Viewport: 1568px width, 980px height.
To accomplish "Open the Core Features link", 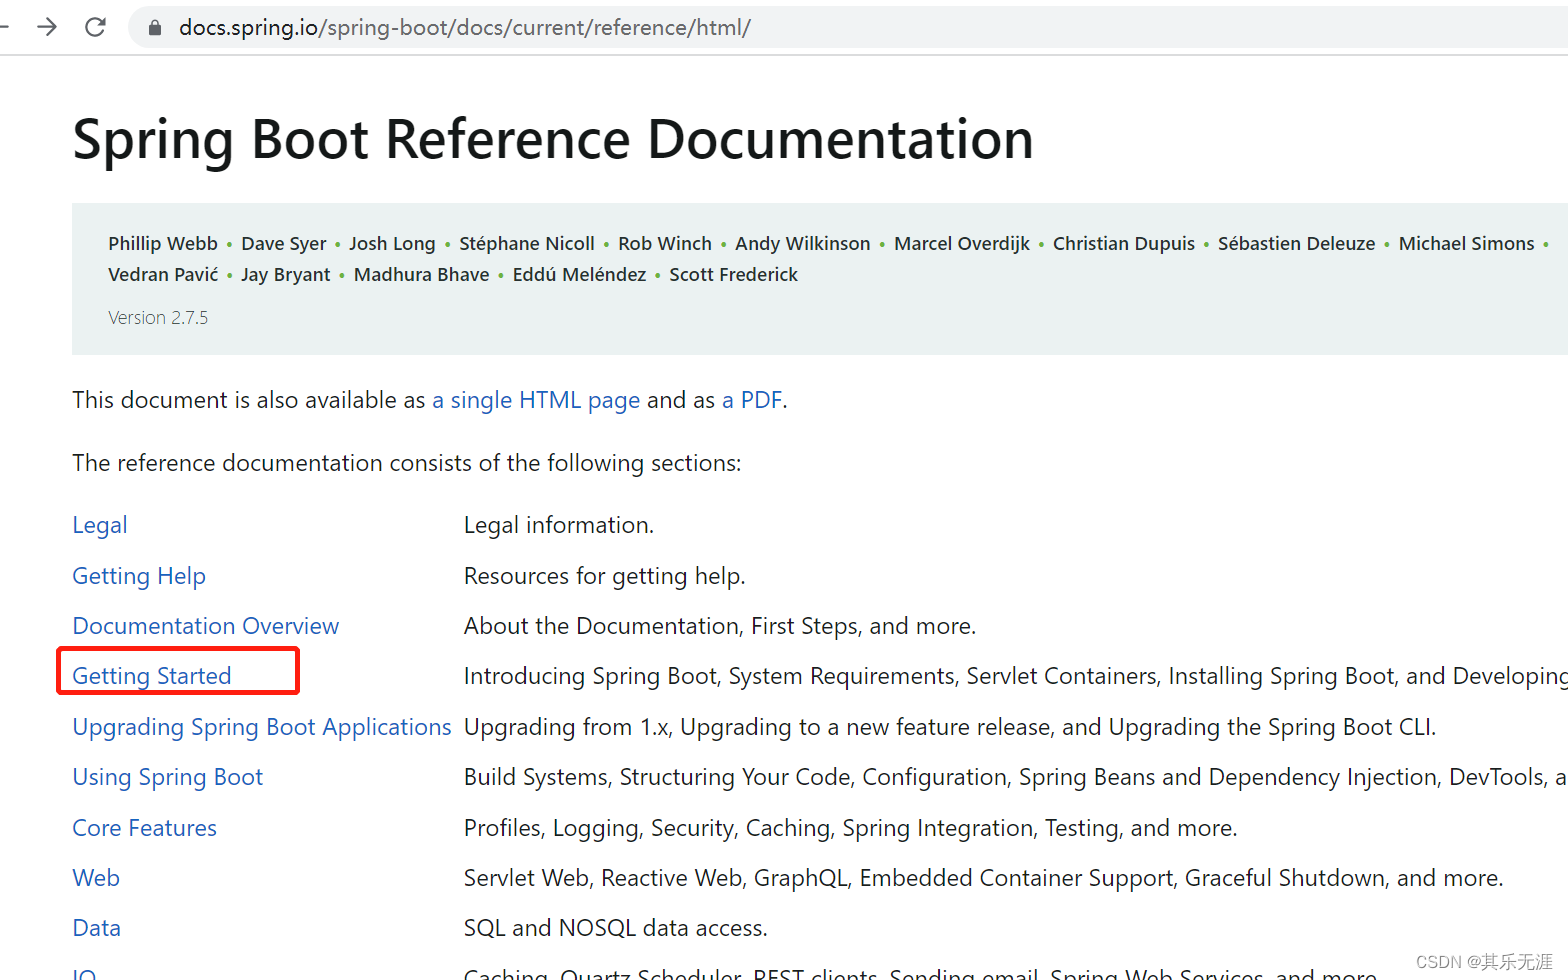I will pyautogui.click(x=145, y=828).
